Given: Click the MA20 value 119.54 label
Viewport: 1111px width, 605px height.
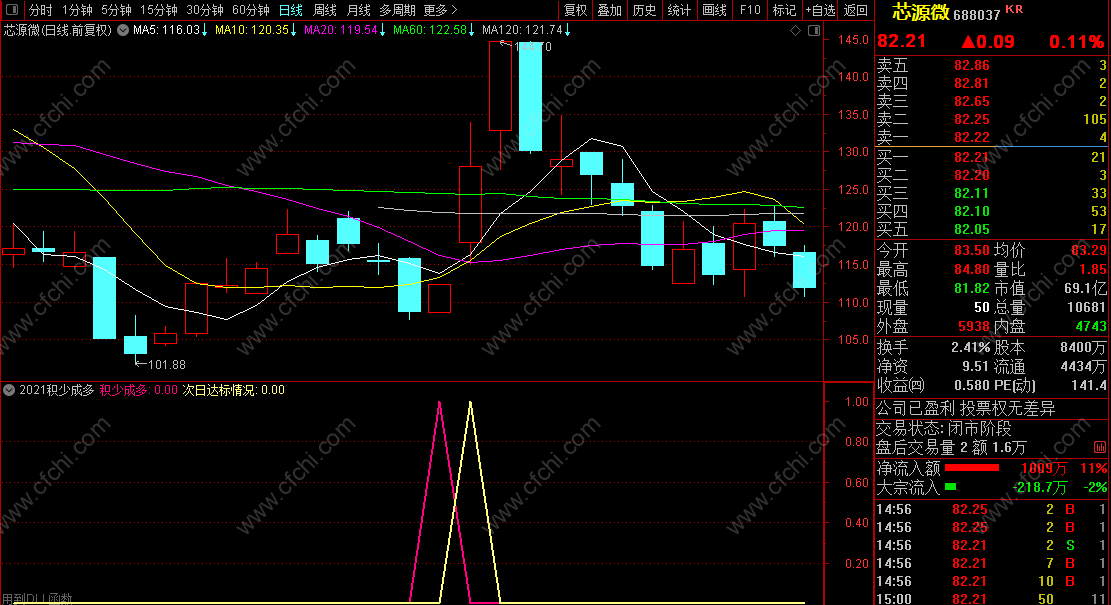Looking at the screenshot, I should point(344,30).
